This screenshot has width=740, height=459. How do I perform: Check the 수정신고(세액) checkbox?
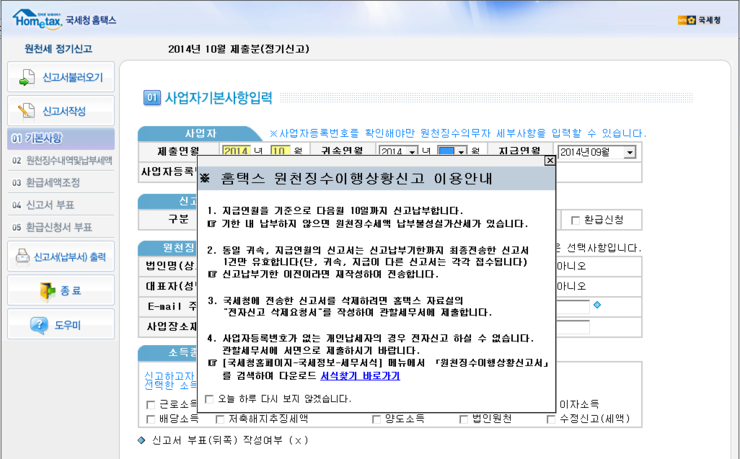pyautogui.click(x=552, y=419)
